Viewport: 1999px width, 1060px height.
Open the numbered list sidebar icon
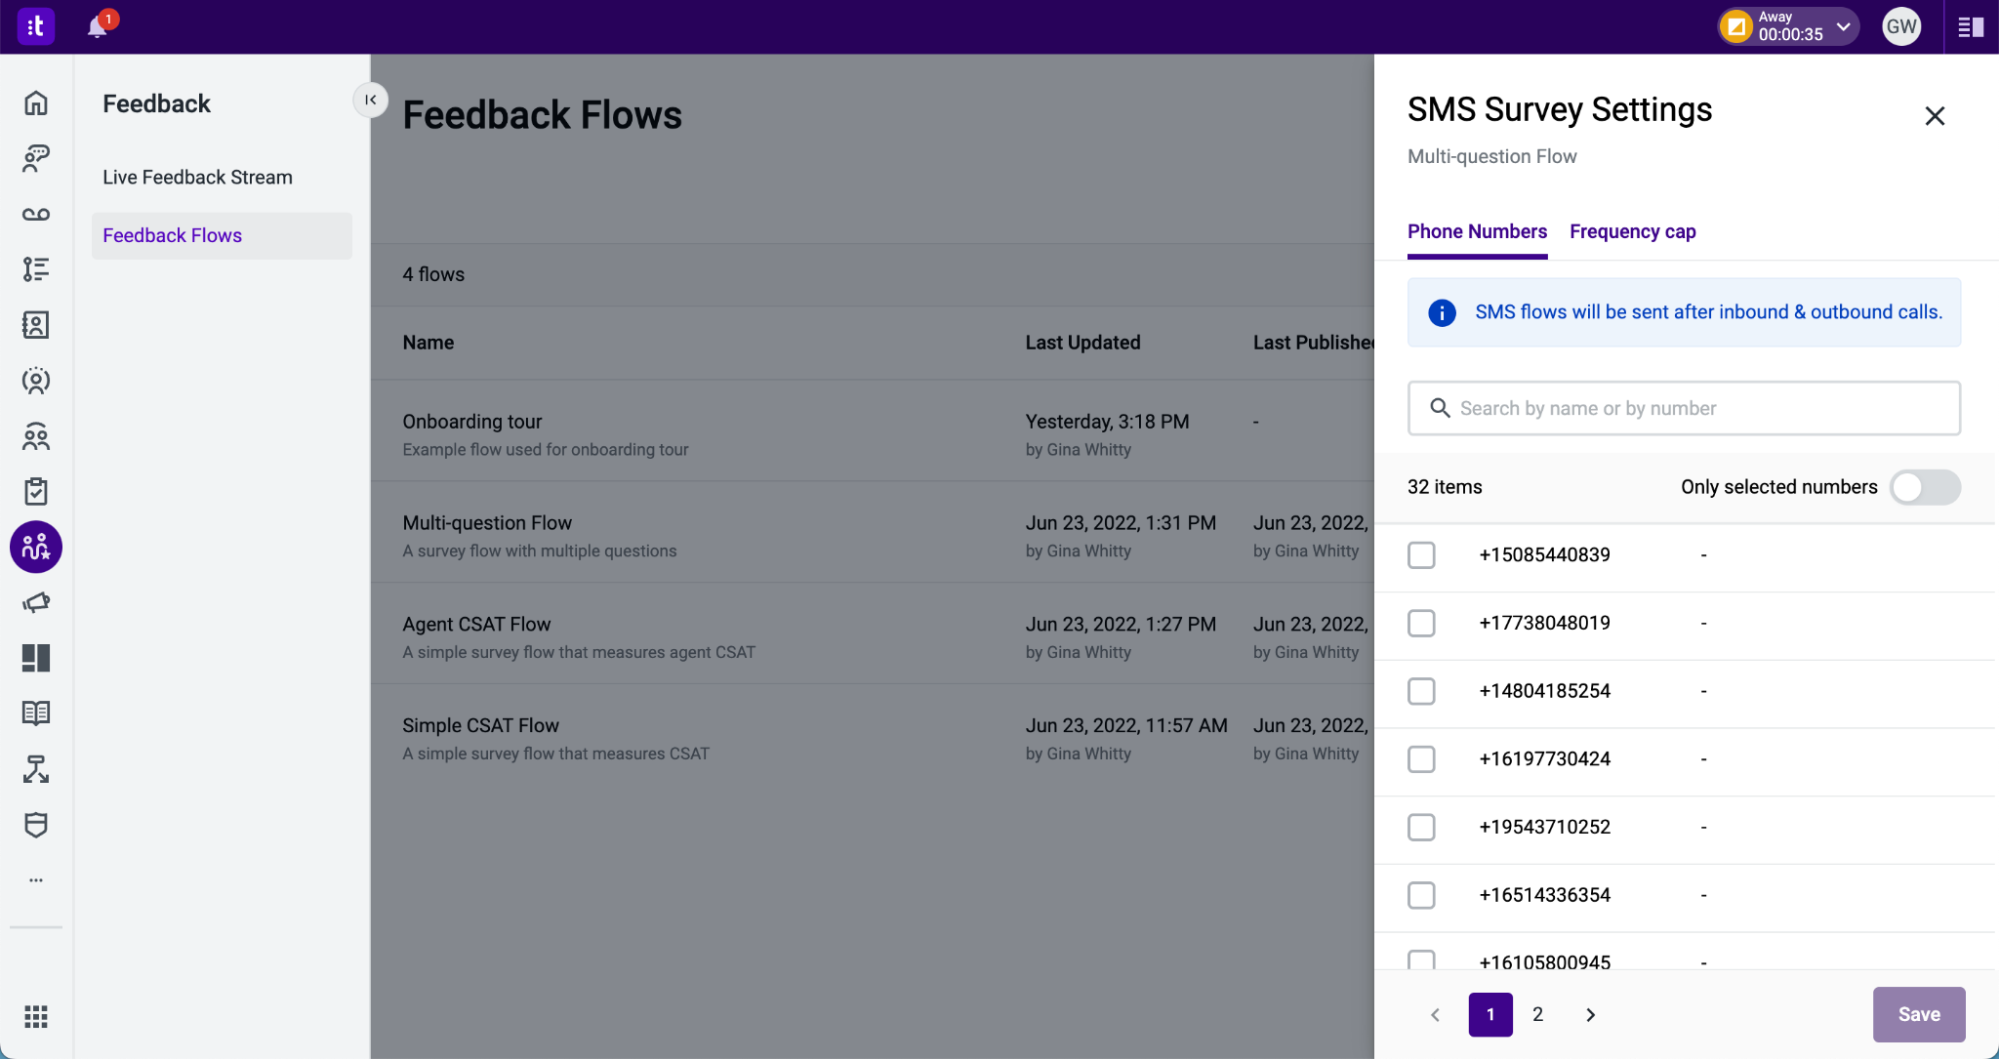(x=36, y=269)
